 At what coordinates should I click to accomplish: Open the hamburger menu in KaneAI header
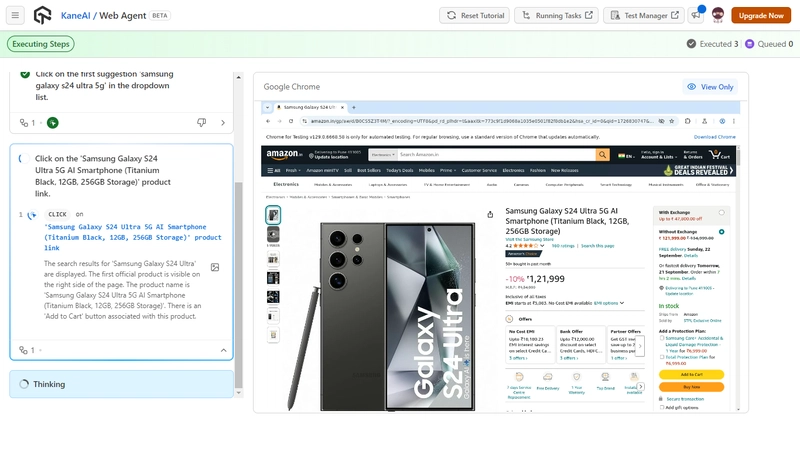pyautogui.click(x=15, y=15)
